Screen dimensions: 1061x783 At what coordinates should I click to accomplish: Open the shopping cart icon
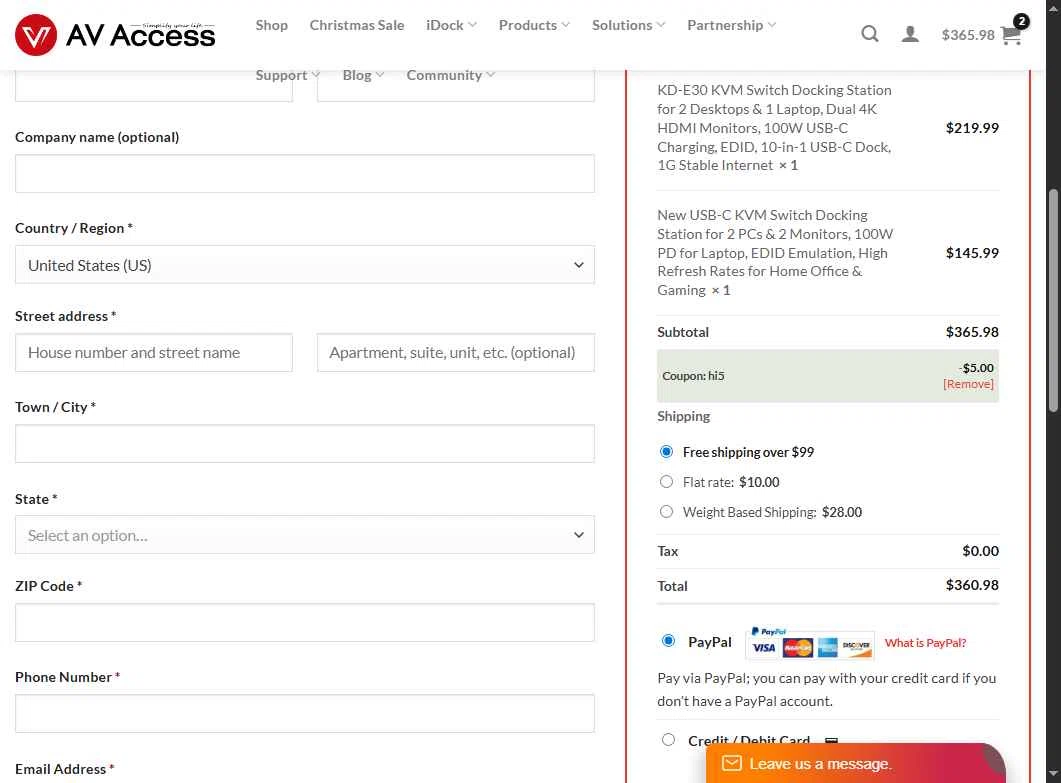1011,35
